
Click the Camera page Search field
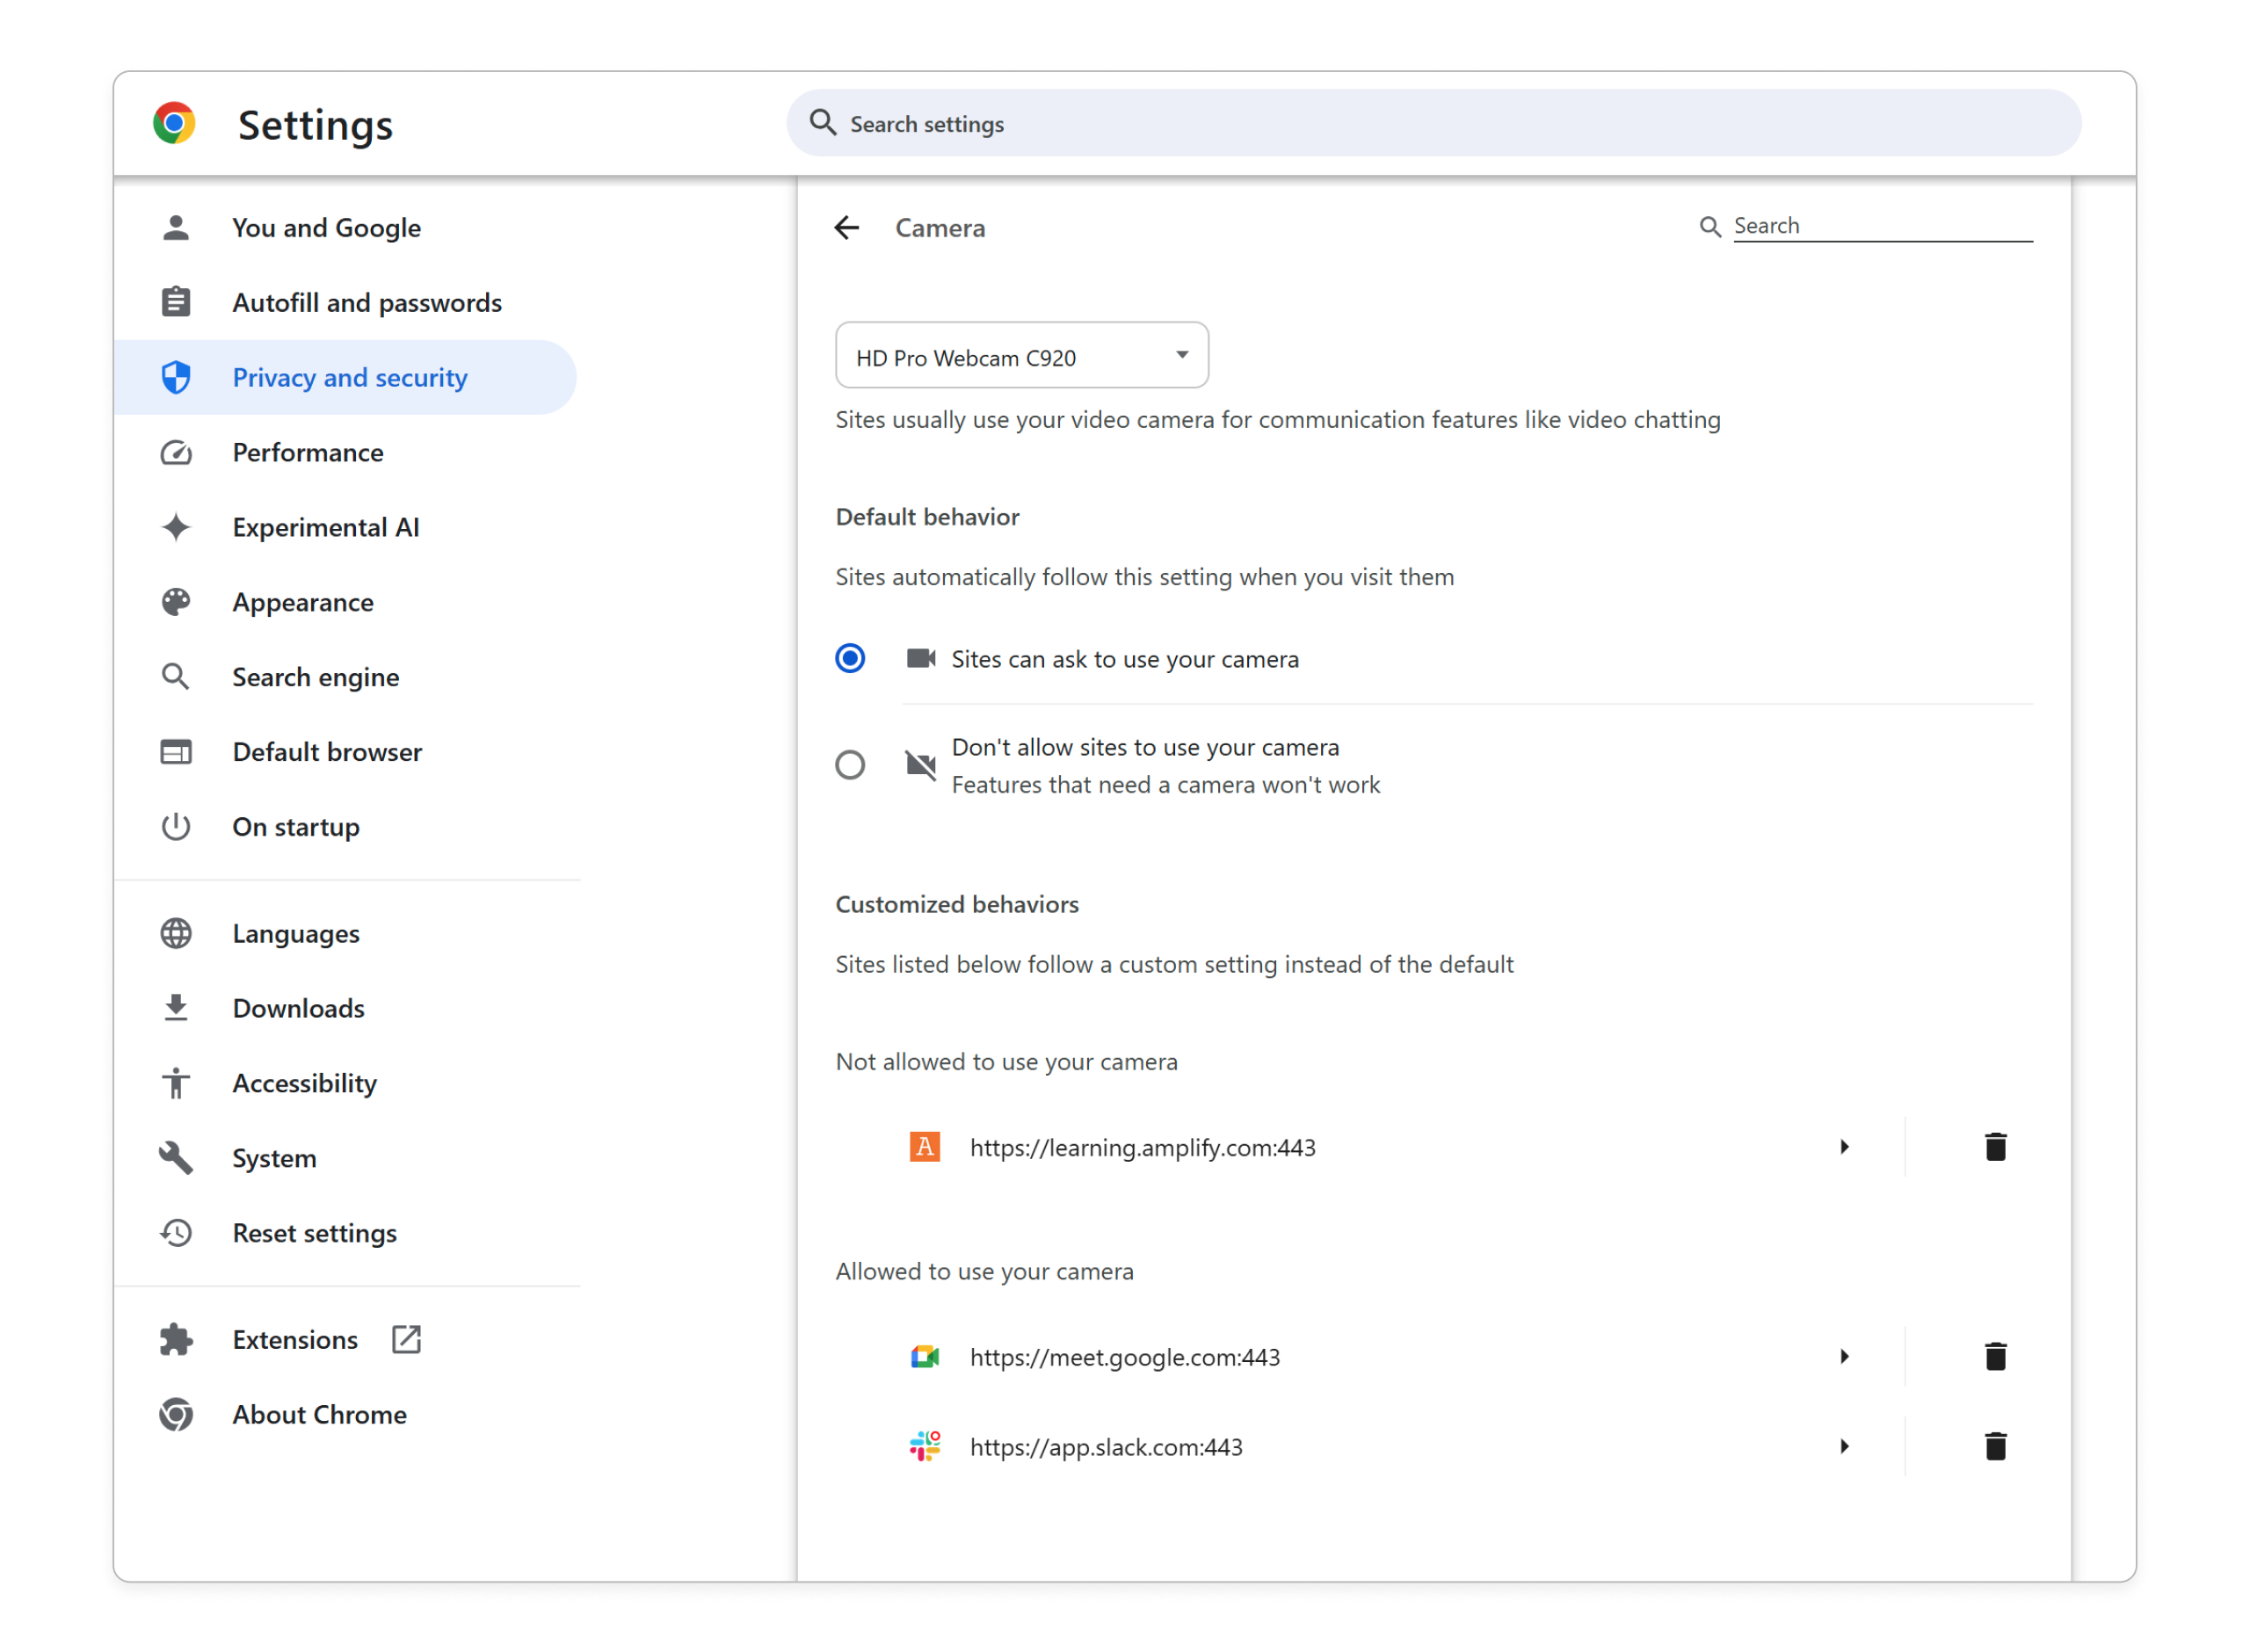click(x=1880, y=226)
